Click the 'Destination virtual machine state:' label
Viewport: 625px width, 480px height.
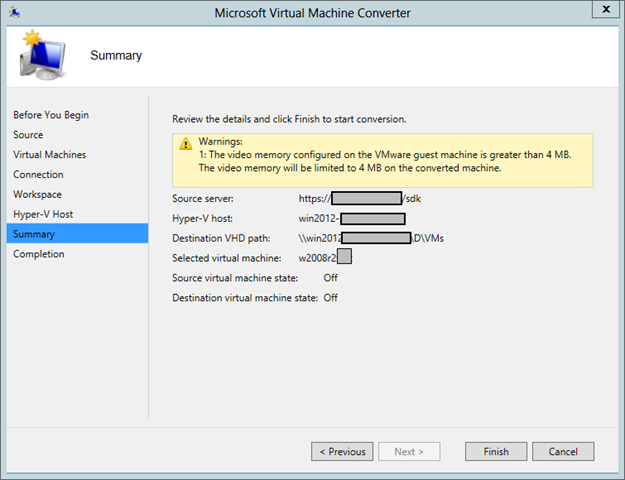tap(245, 298)
